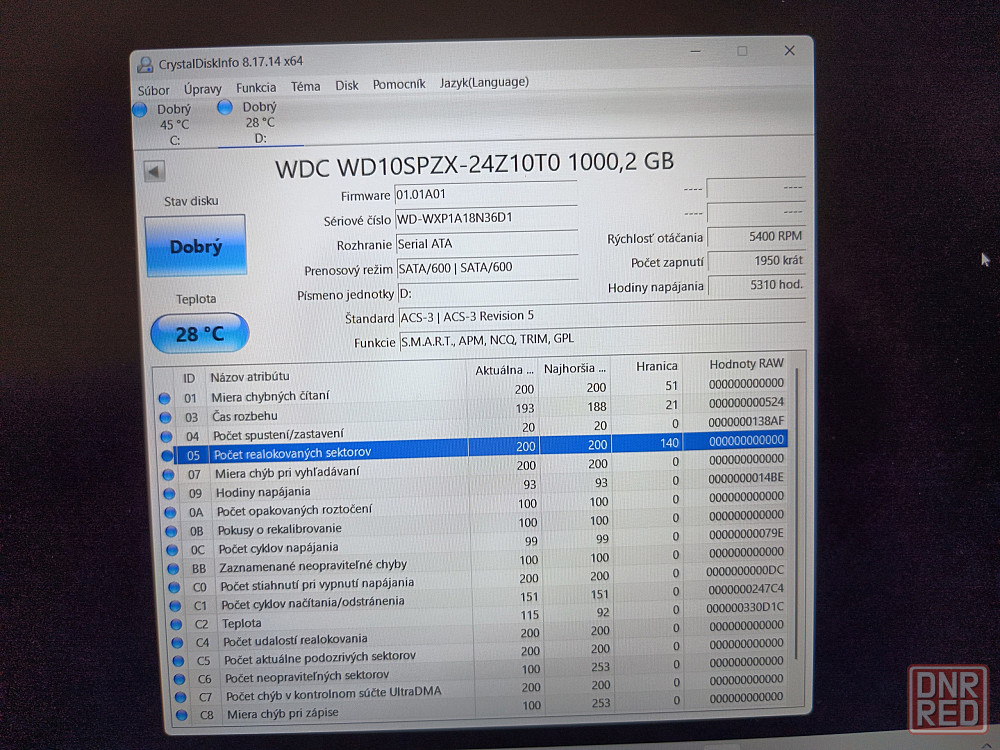1000x750 pixels.
Task: Click status icon of row C1 cyklov načítania
Action: pos(175,606)
